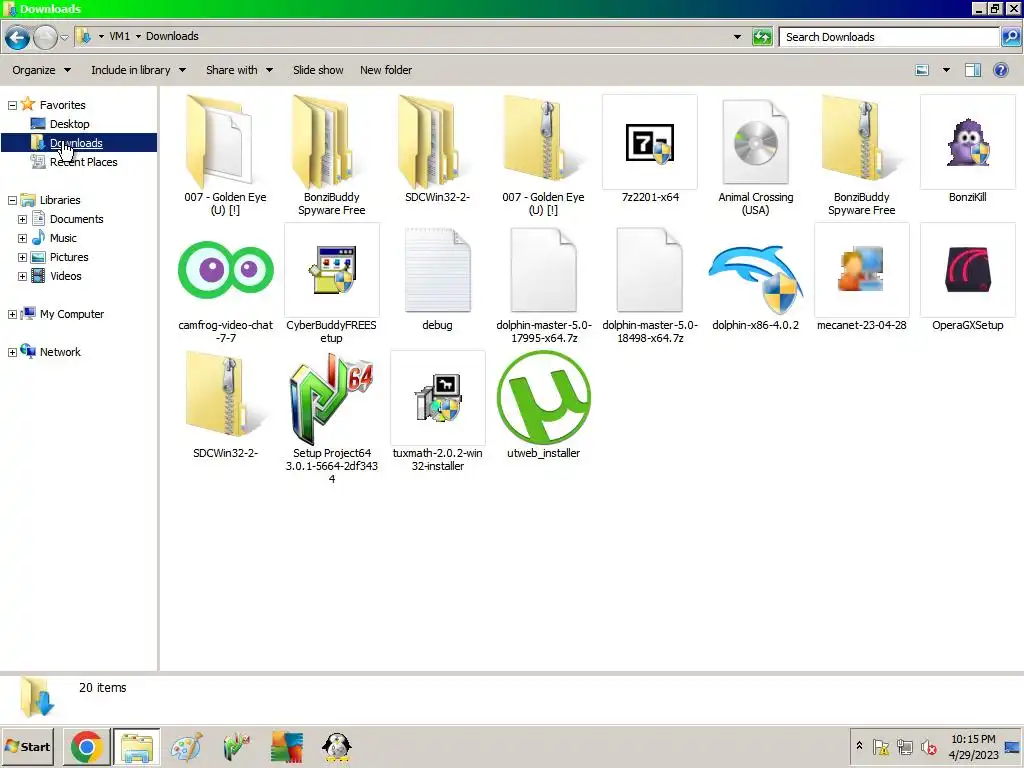Click the search magnifier button
The width and height of the screenshot is (1024, 768).
click(x=1010, y=37)
